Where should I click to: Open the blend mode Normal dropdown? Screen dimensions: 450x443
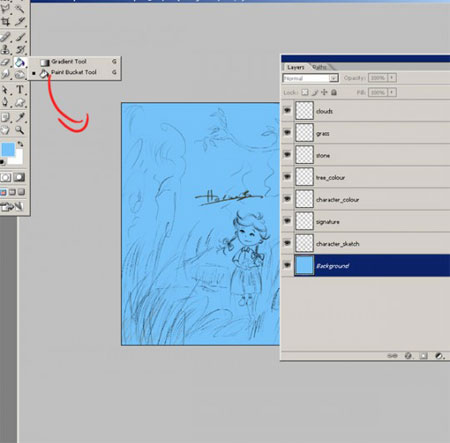point(311,78)
